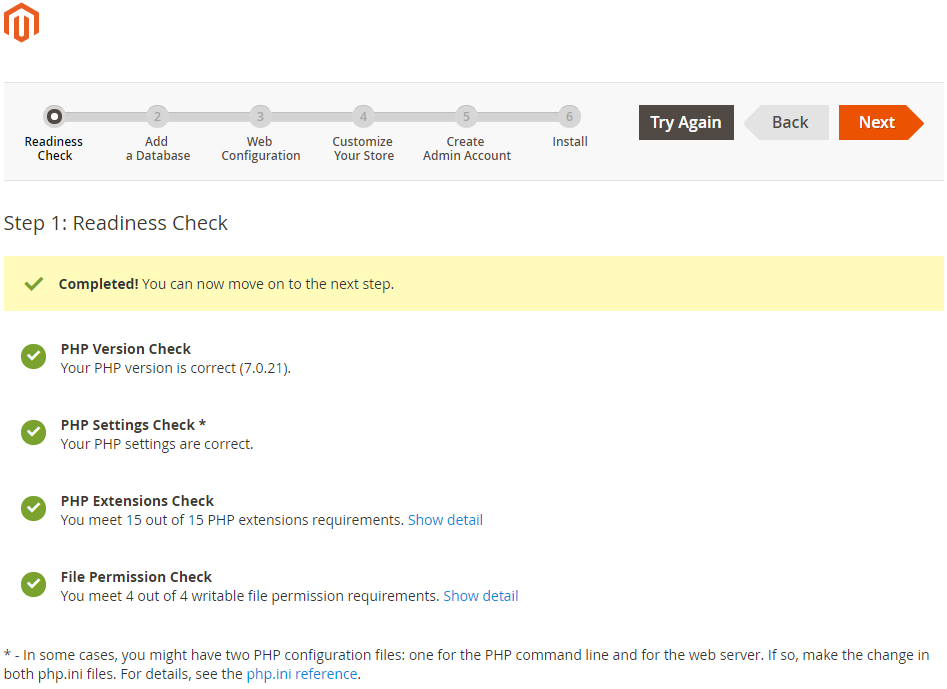Screen dimensions: 947x689
Task: Click the PHP Settings Check green checkmark
Action: click(34, 433)
